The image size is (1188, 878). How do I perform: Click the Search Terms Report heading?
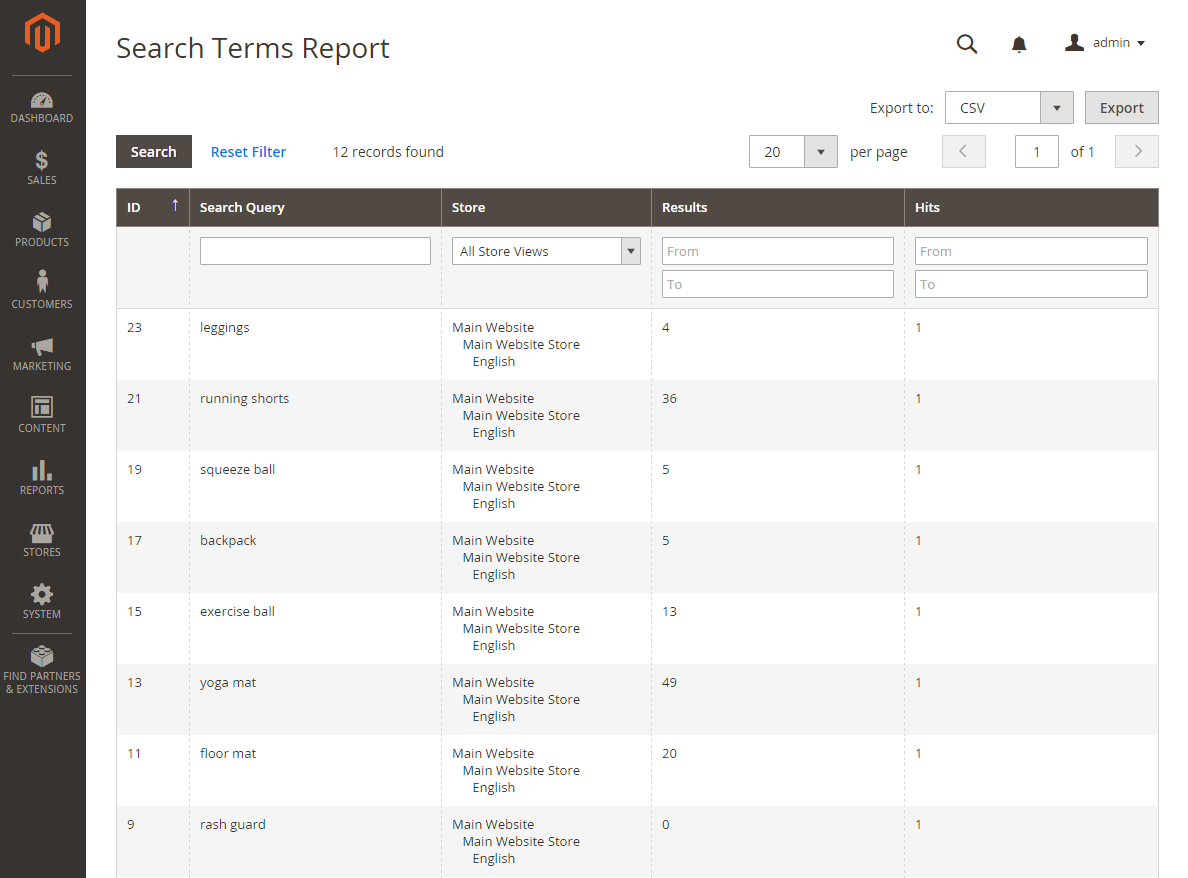click(252, 48)
